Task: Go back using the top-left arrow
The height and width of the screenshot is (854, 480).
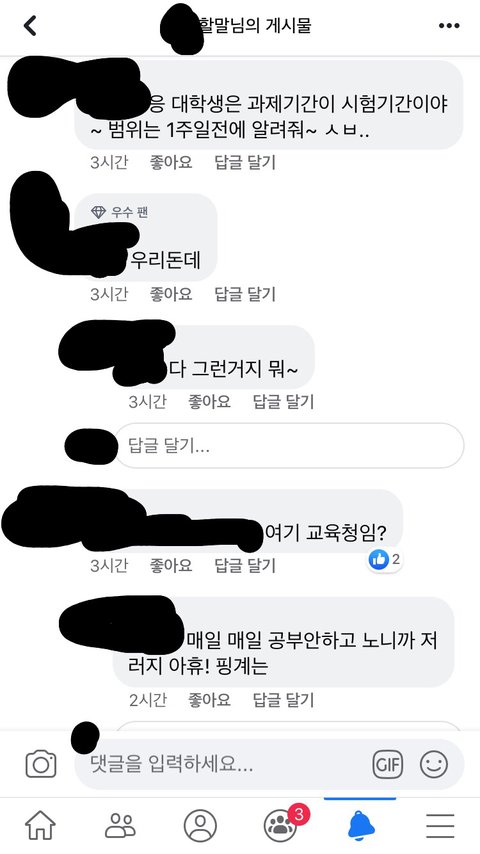Action: click(30, 26)
